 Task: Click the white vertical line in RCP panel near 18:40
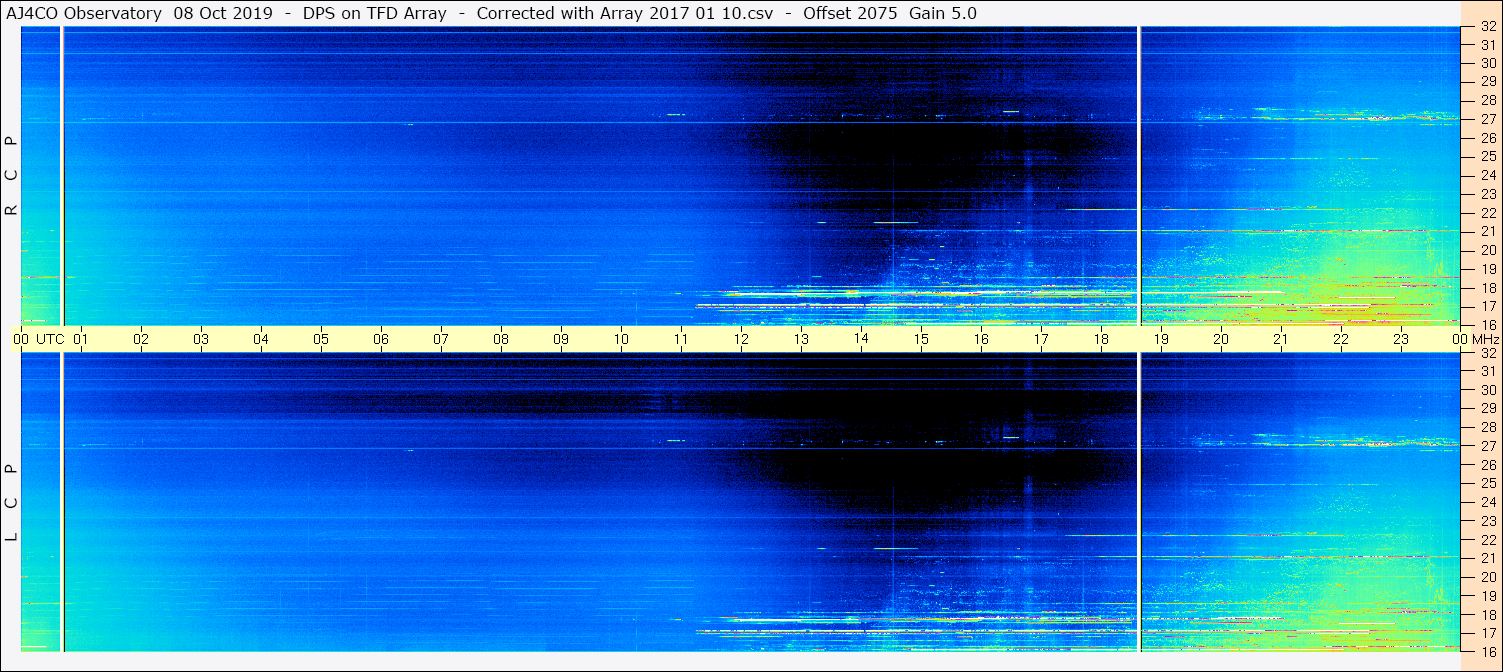pyautogui.click(x=1139, y=175)
